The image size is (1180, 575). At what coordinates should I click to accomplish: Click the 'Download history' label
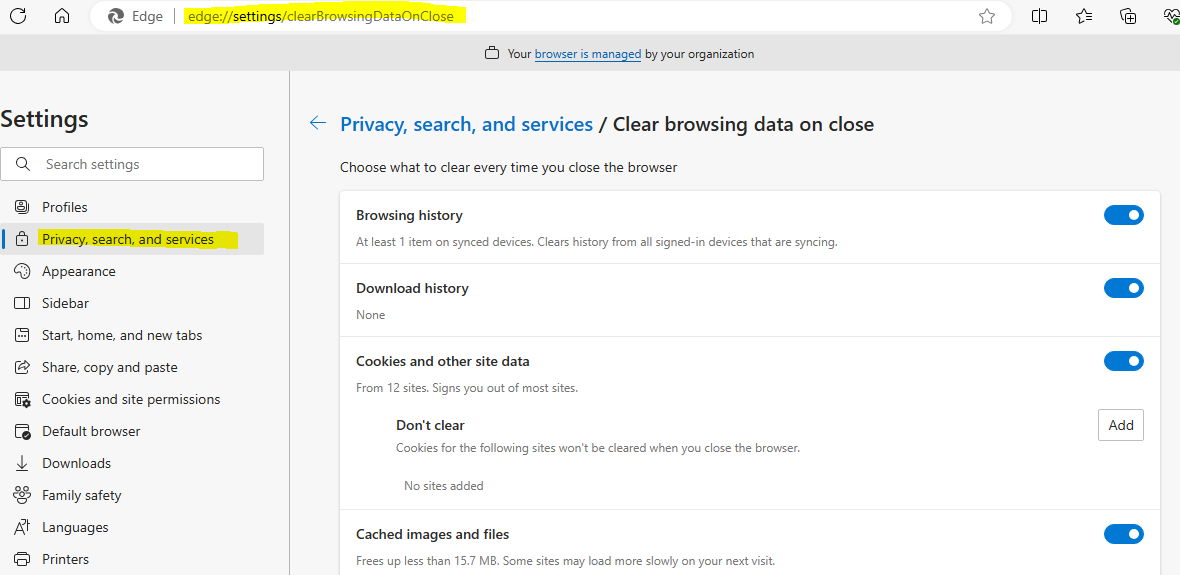(412, 288)
